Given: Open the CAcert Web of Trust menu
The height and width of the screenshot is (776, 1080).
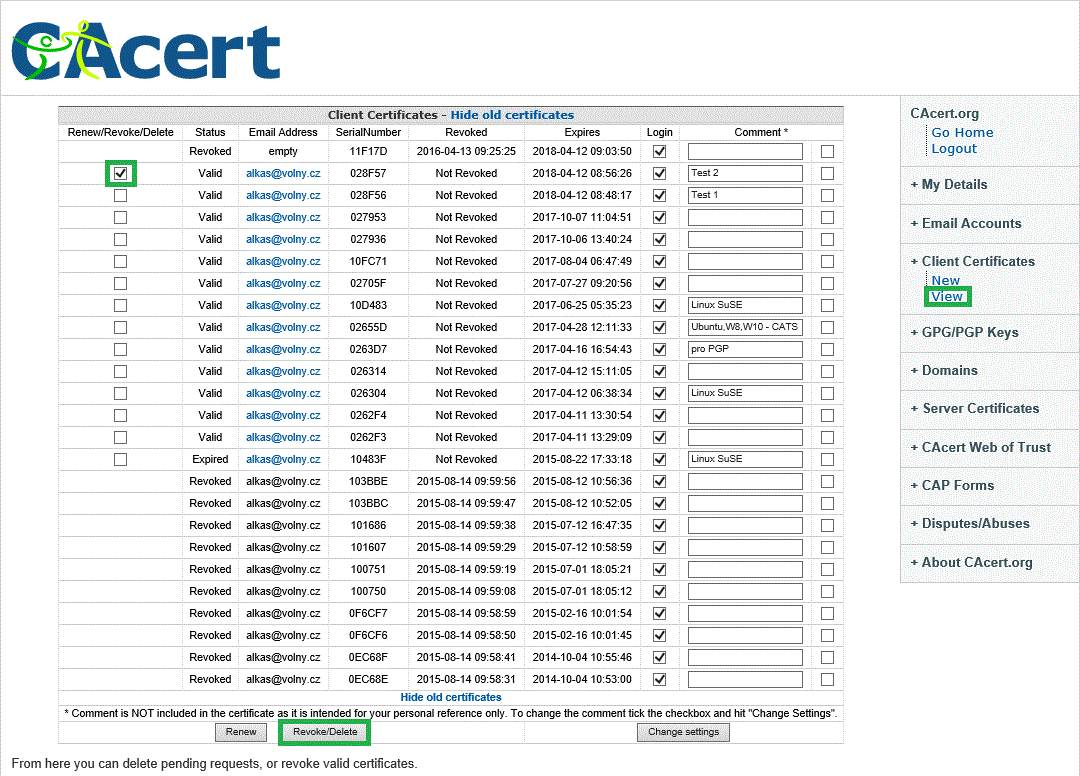Looking at the screenshot, I should point(986,447).
